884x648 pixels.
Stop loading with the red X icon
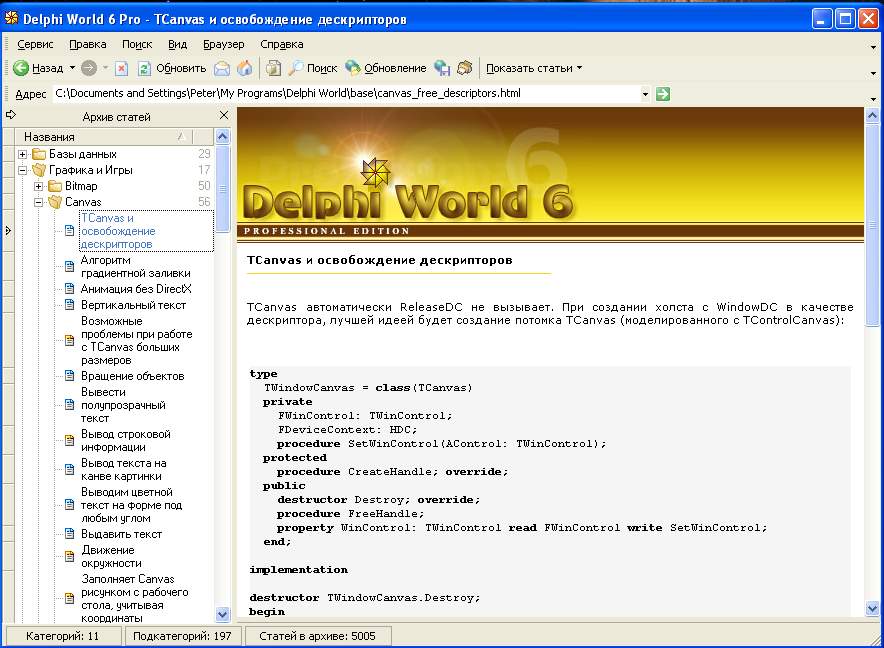[x=121, y=68]
